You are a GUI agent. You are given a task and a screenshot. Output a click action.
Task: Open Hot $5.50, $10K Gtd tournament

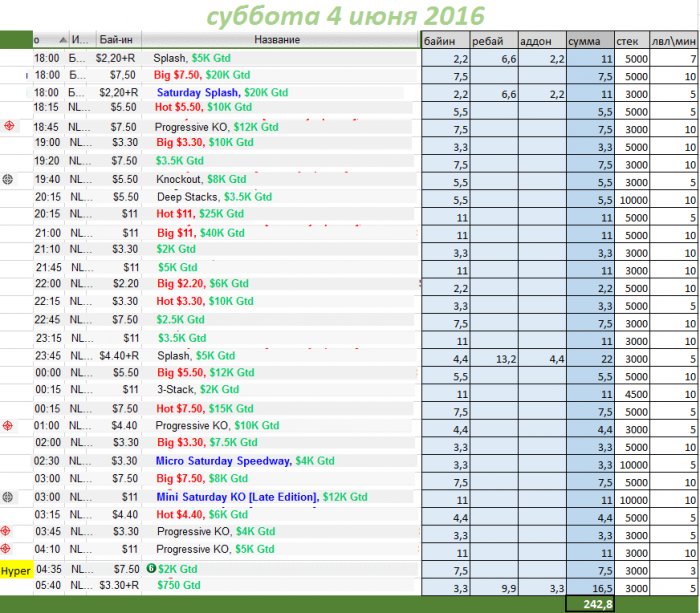click(203, 107)
